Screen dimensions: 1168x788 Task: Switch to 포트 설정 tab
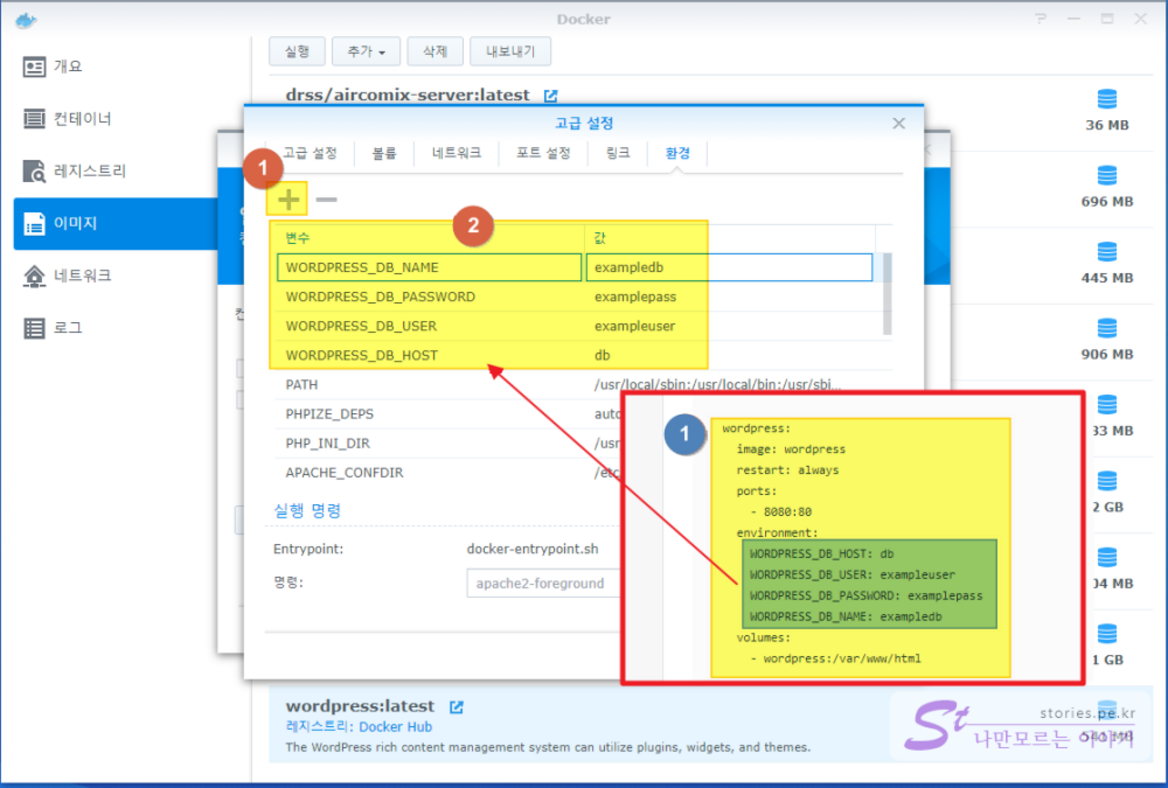[543, 153]
